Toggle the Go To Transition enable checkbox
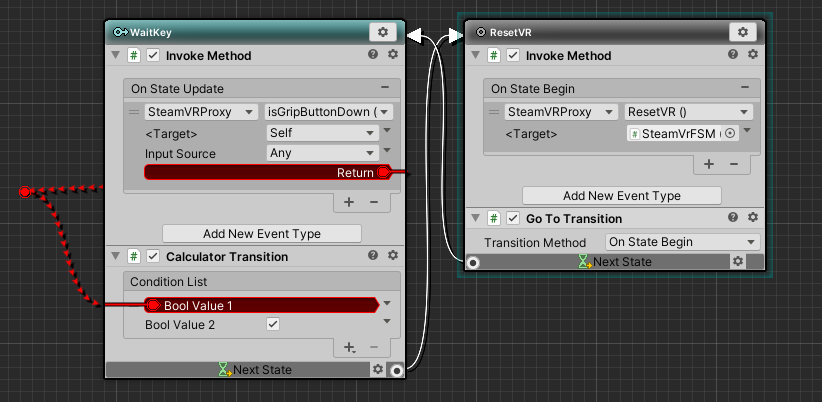 (x=513, y=218)
